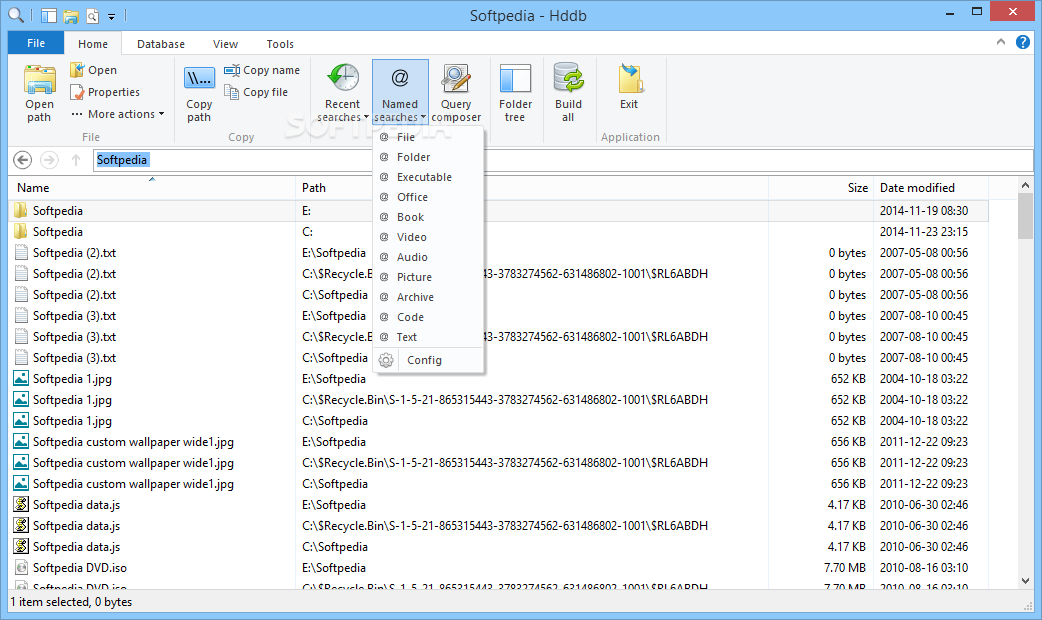Select the Video named search
Screen dimensions: 1042x620
point(429,237)
